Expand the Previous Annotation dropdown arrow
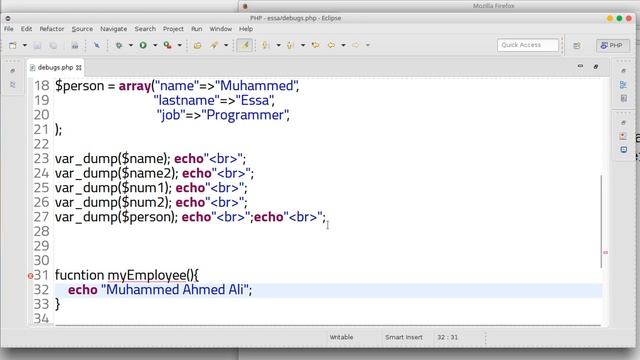 302,45
